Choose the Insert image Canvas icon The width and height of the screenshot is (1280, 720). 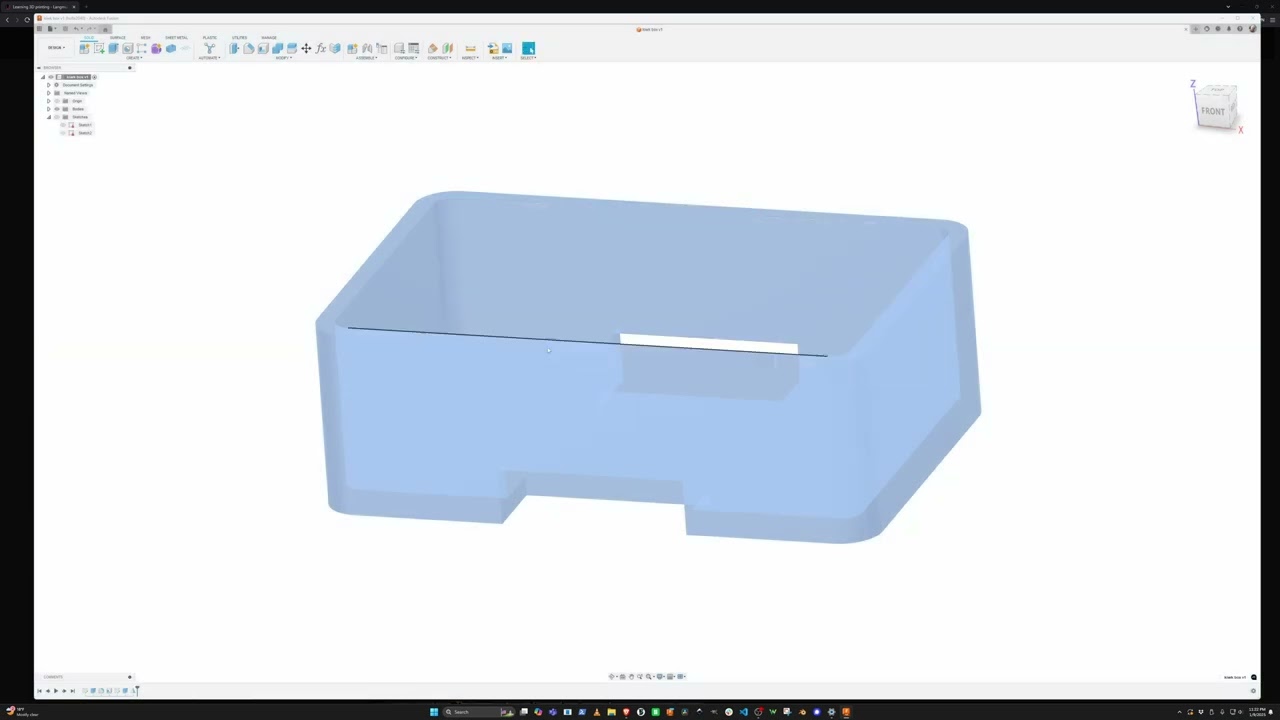[507, 48]
